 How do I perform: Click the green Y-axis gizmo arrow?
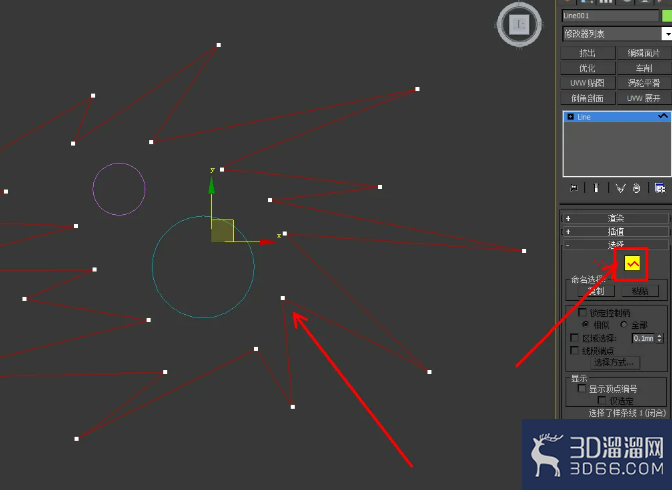[x=211, y=185]
